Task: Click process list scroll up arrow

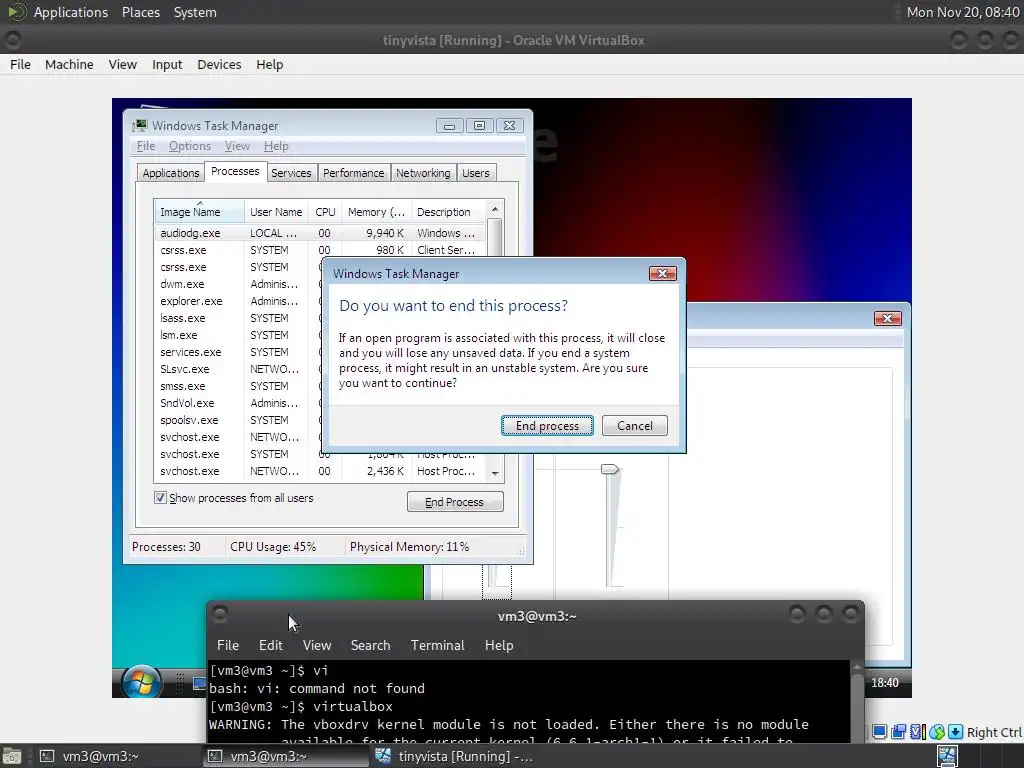Action: (x=495, y=209)
